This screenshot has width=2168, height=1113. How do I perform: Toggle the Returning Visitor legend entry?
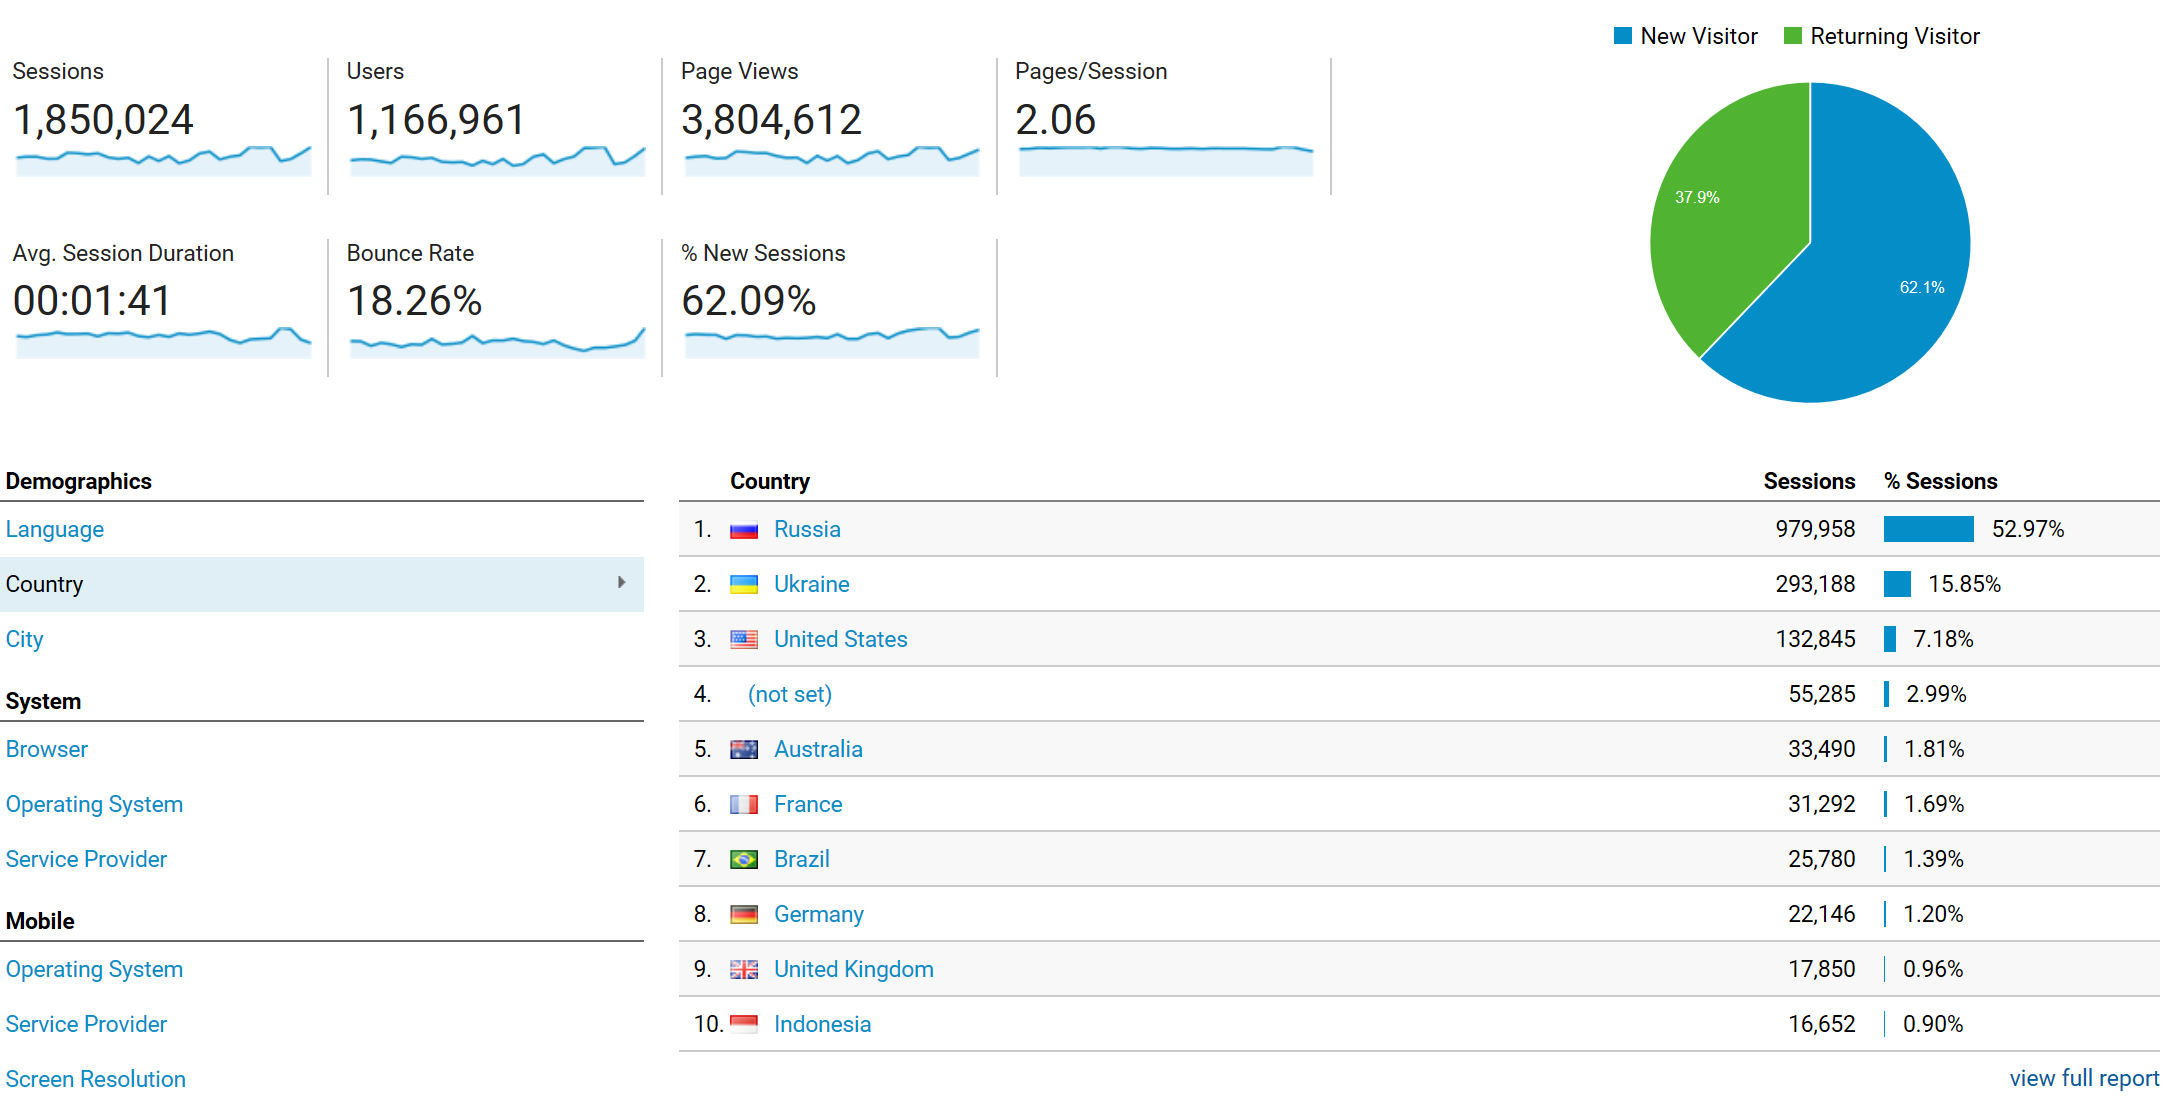tap(1881, 36)
